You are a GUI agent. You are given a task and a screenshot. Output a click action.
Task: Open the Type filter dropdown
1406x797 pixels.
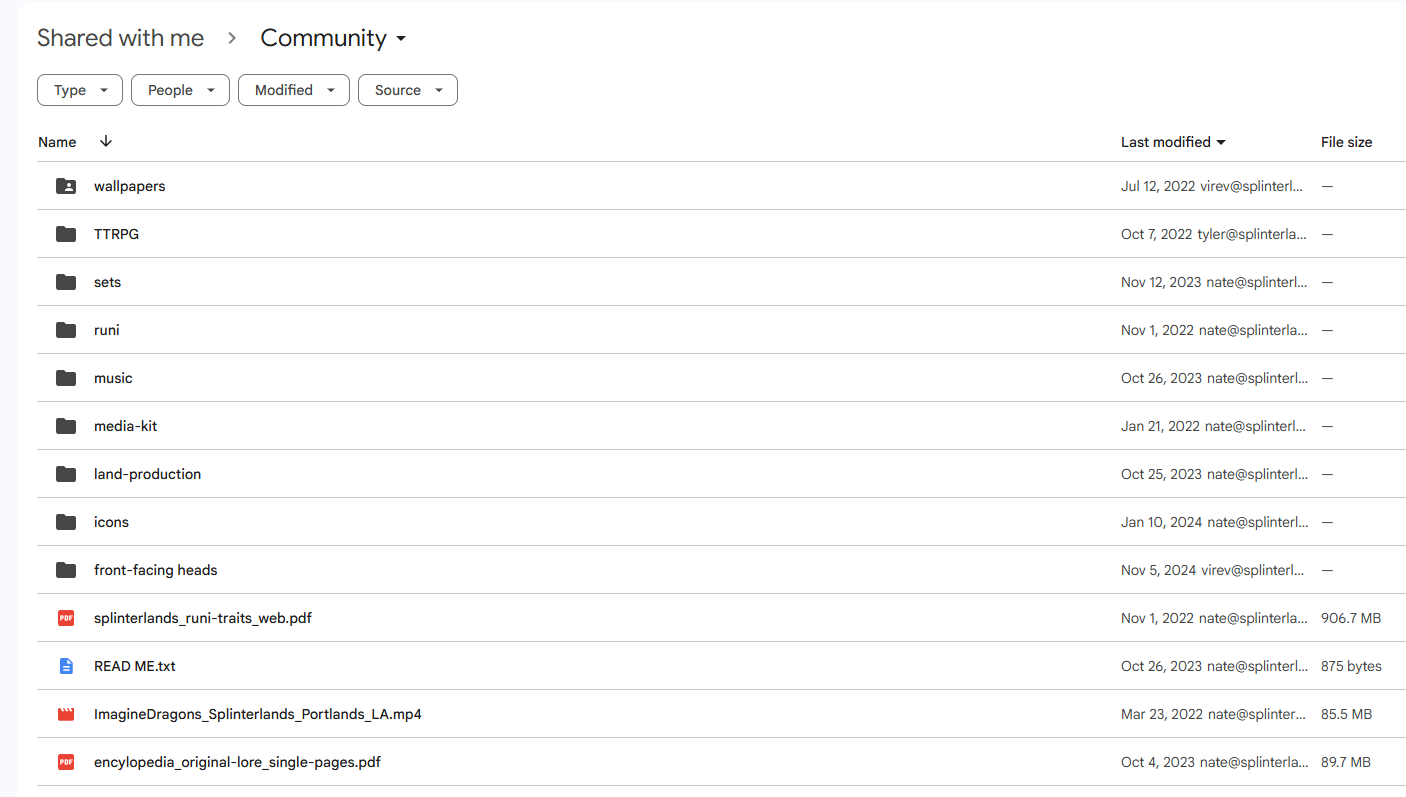80,90
